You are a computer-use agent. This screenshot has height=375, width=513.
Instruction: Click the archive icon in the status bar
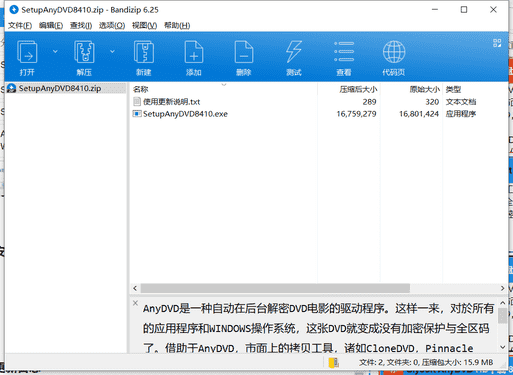pyautogui.click(x=333, y=363)
